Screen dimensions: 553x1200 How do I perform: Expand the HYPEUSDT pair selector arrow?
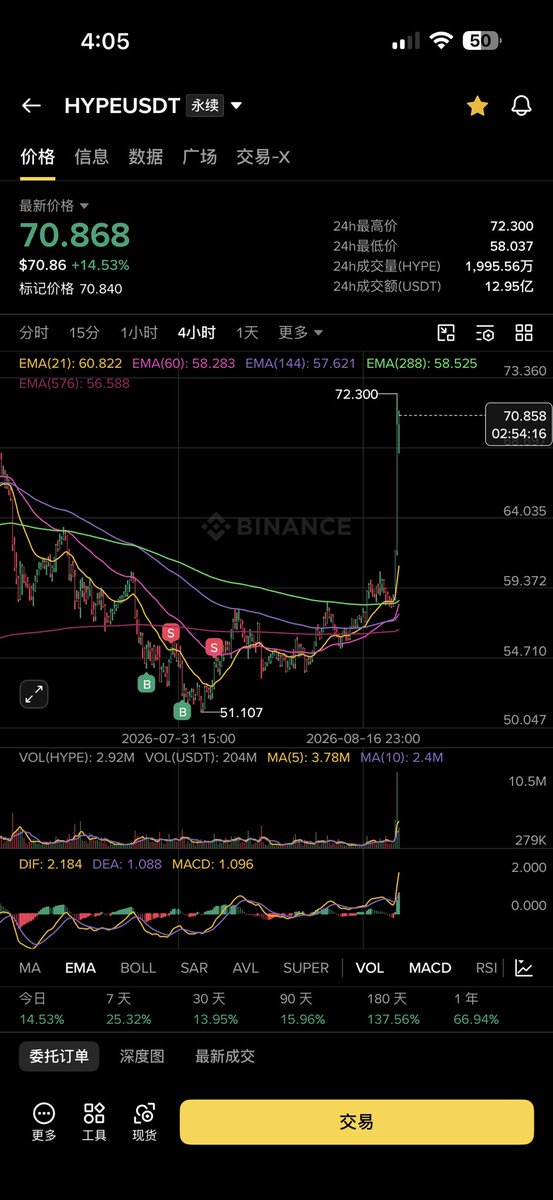pyautogui.click(x=237, y=106)
